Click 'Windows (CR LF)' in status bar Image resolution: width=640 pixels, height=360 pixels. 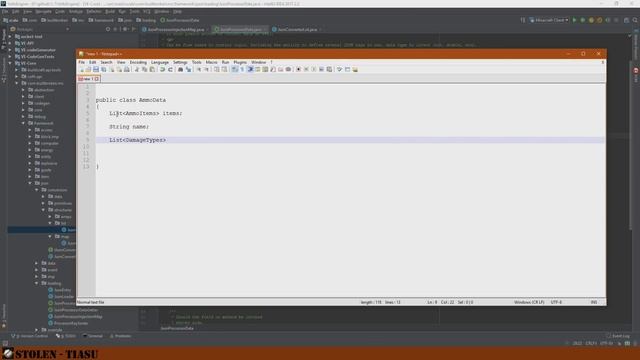(x=529, y=302)
